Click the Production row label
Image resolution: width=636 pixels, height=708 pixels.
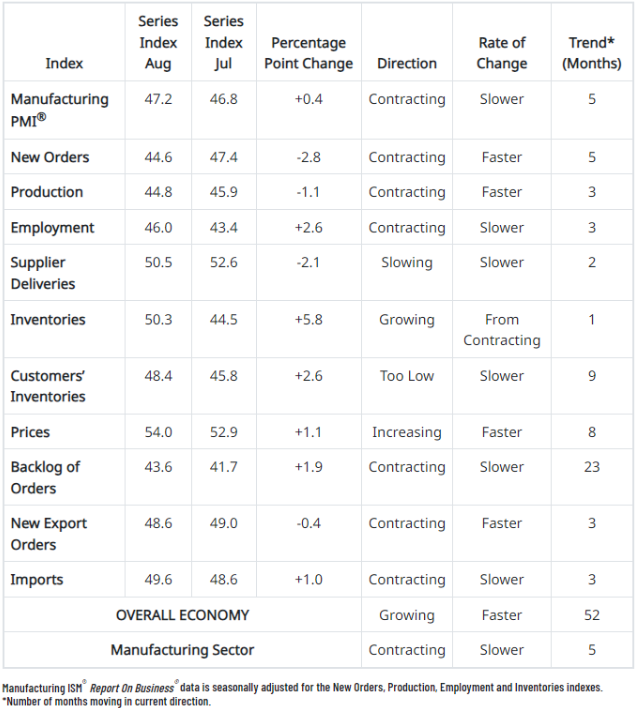(47, 192)
